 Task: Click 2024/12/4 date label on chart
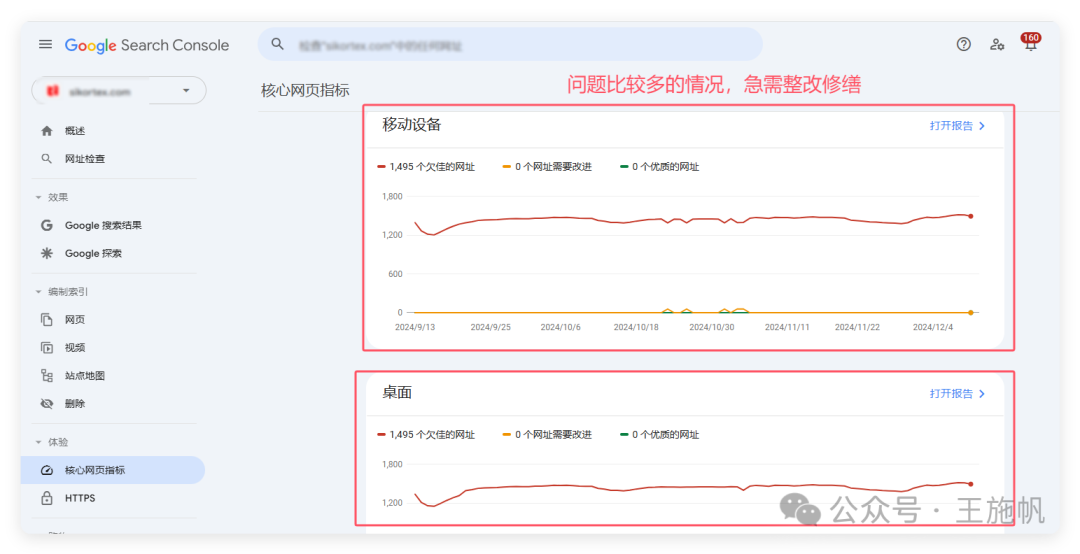(933, 327)
